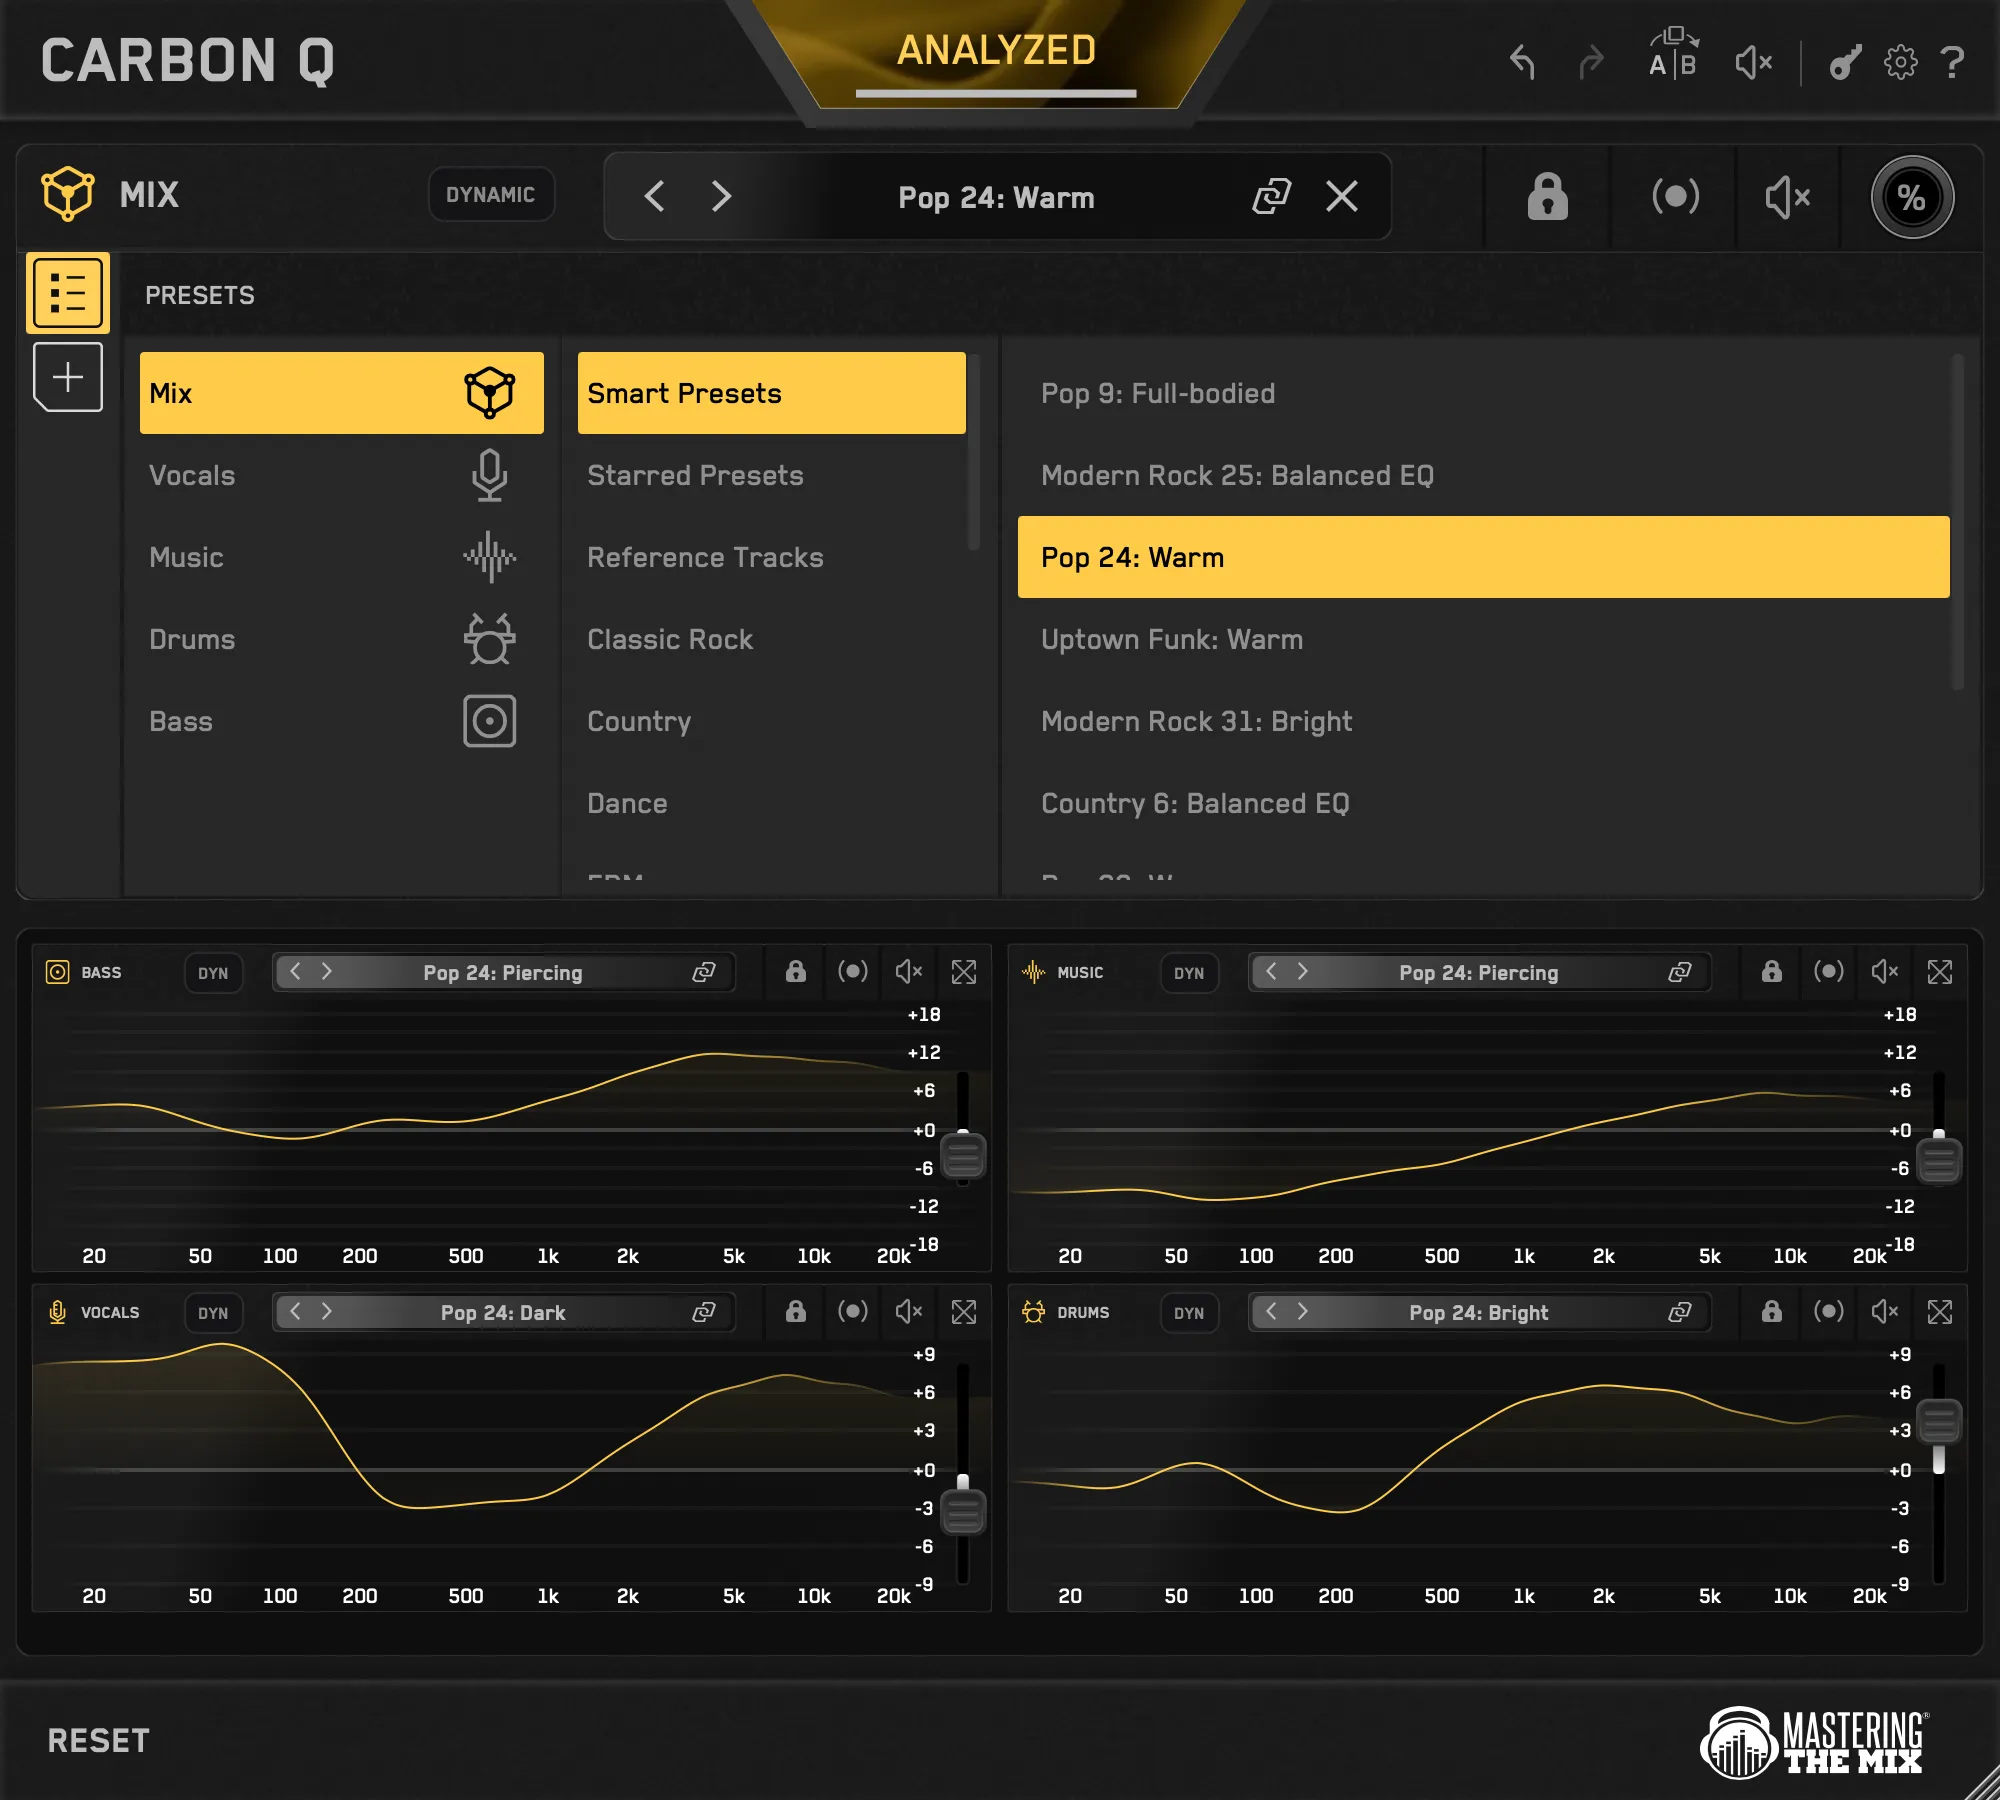This screenshot has width=2000, height=1800.
Task: Previous preset arrow on MUSIC channel
Action: [x=1271, y=971]
